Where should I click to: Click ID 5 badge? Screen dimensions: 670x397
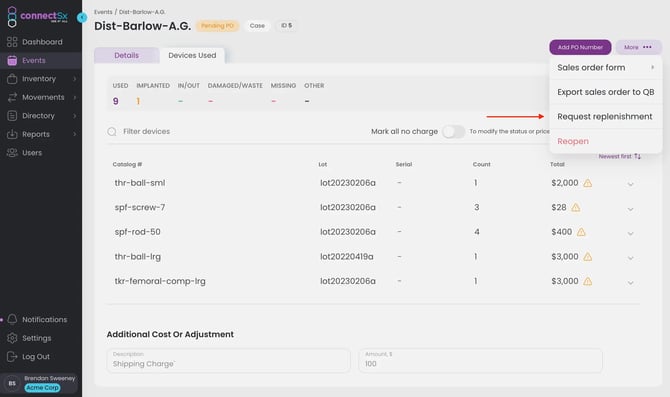(x=286, y=26)
